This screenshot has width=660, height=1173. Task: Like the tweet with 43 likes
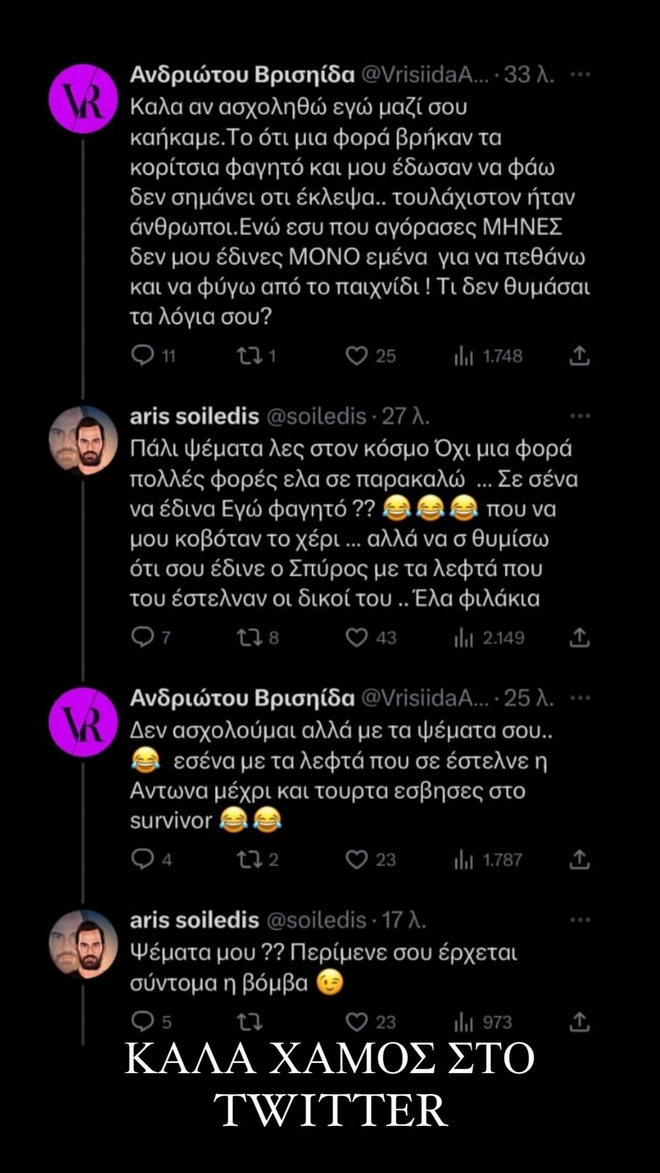pyautogui.click(x=356, y=637)
